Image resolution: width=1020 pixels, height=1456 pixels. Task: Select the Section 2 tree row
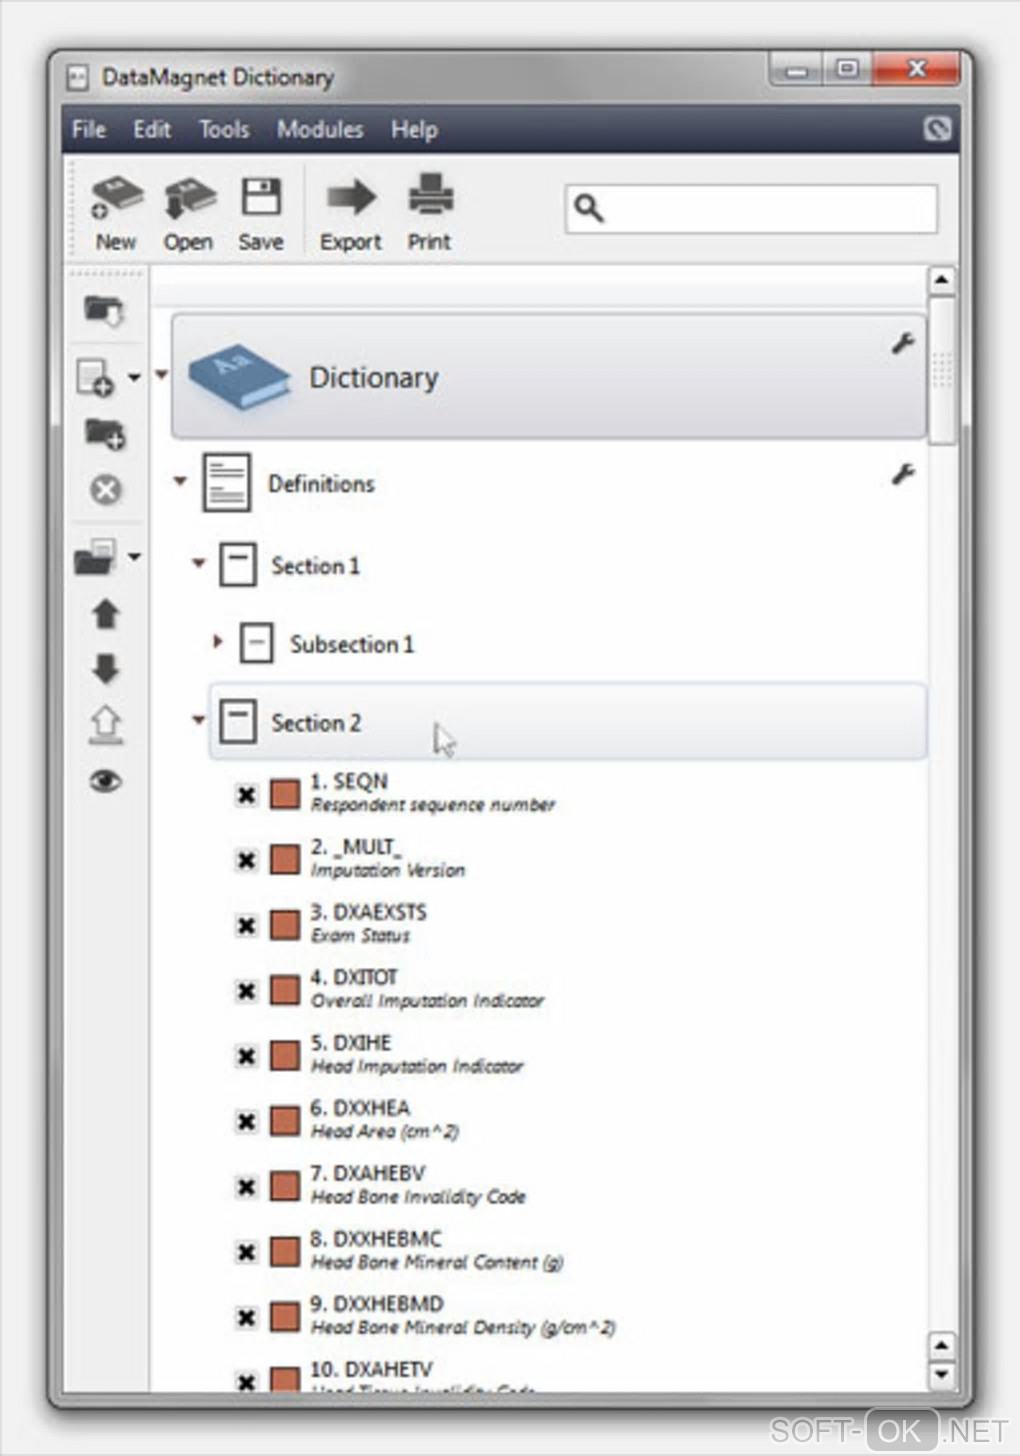tap(568, 721)
